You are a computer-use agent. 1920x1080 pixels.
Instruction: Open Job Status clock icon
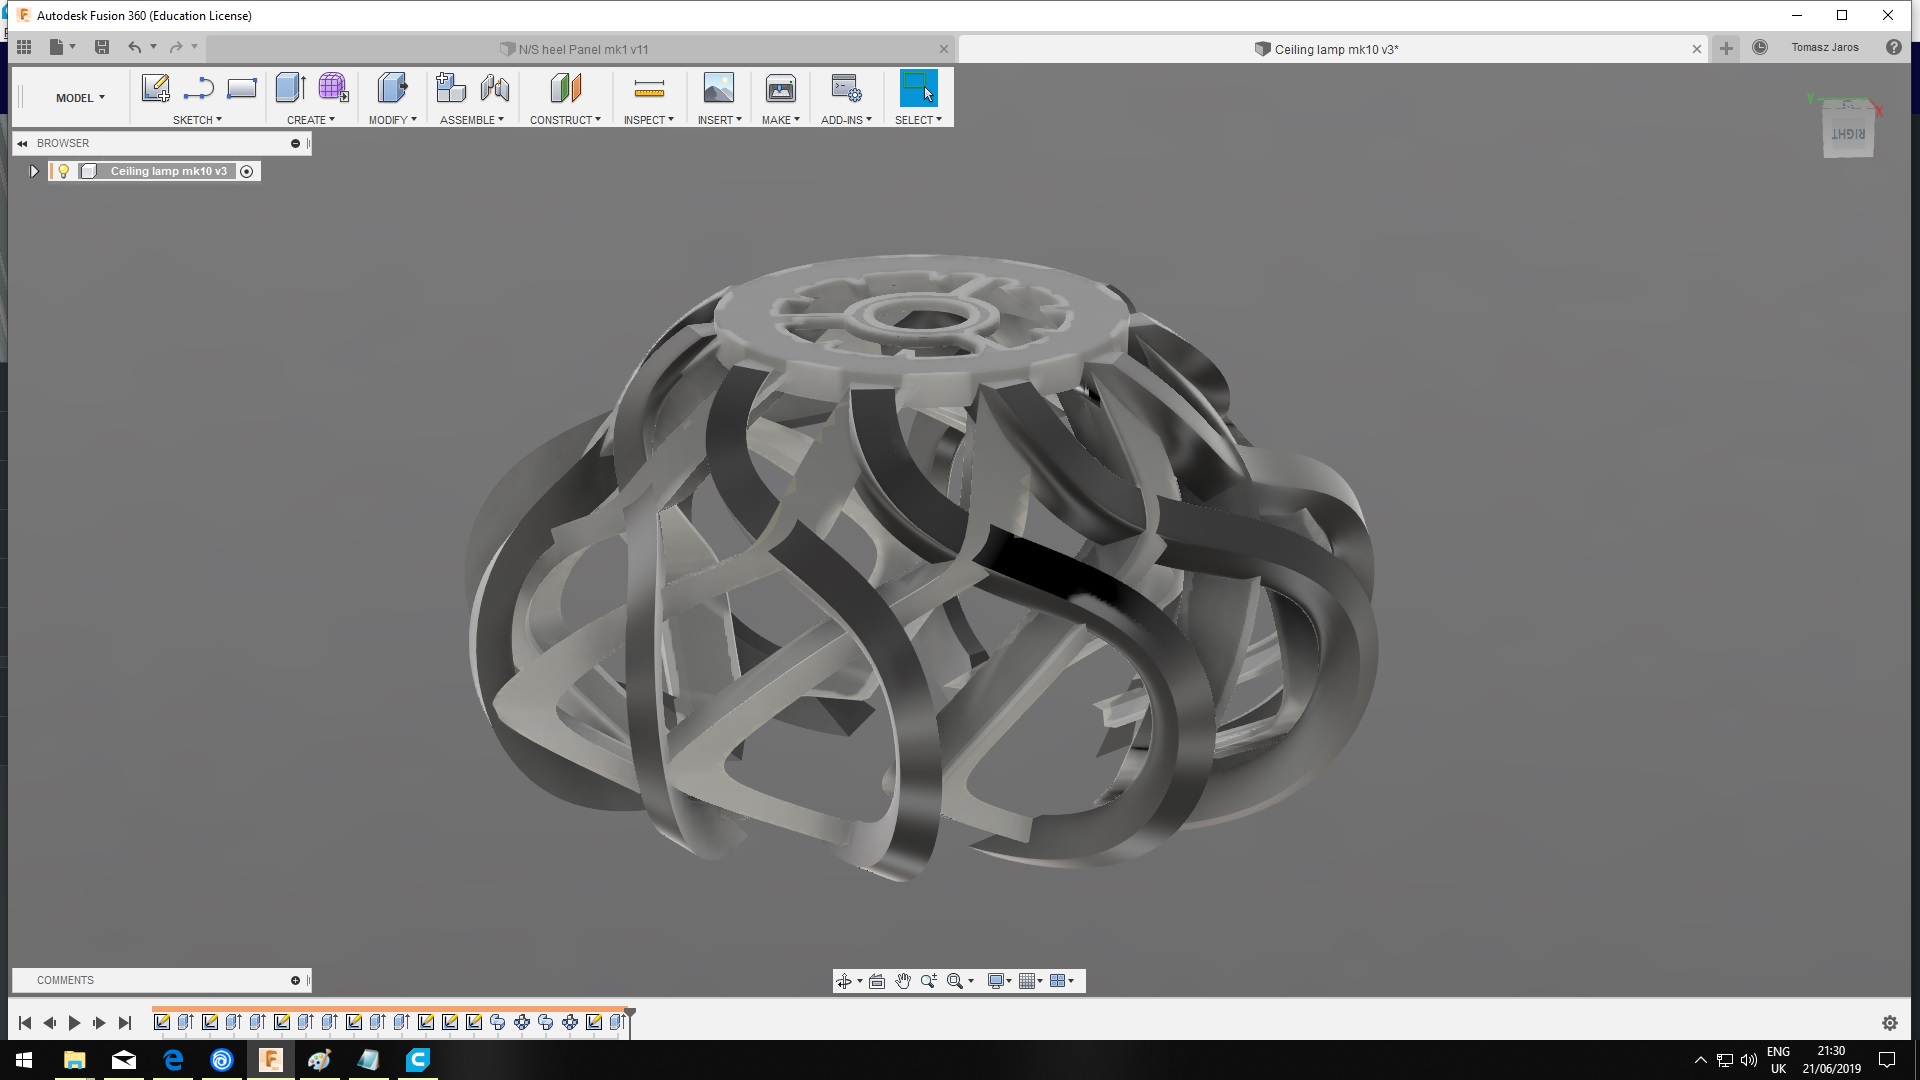[1760, 47]
